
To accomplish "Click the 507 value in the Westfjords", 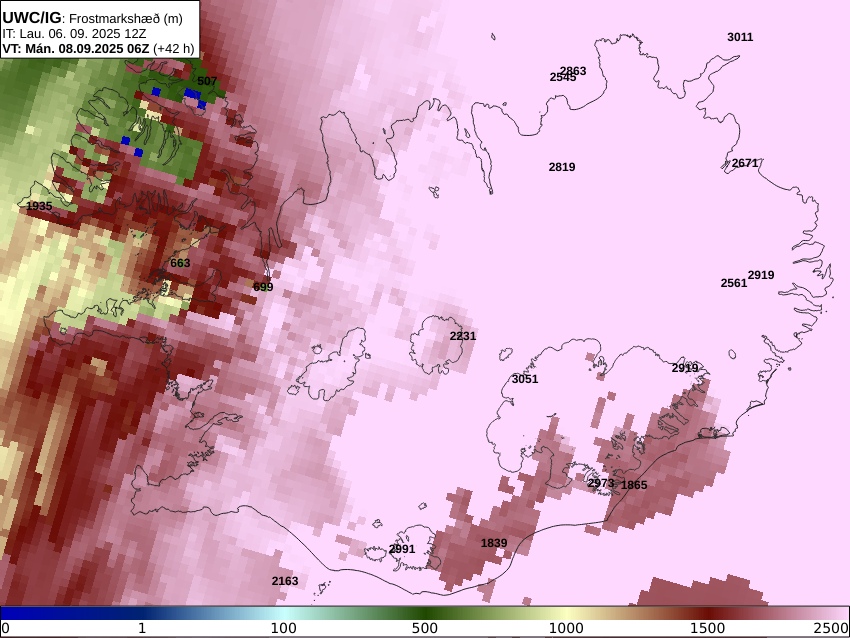I will coord(207,81).
